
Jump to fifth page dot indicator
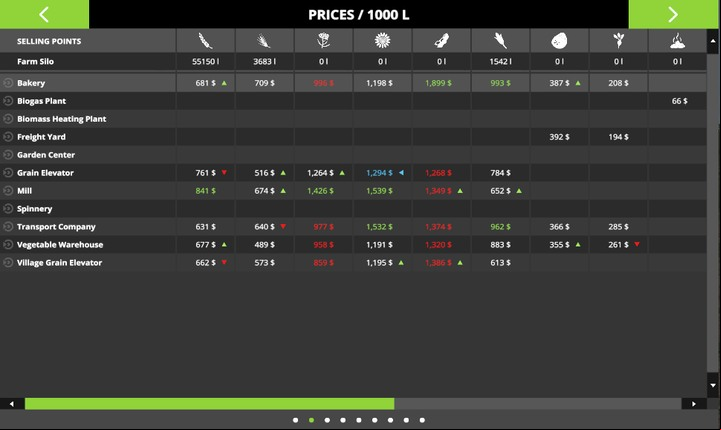coord(359,420)
